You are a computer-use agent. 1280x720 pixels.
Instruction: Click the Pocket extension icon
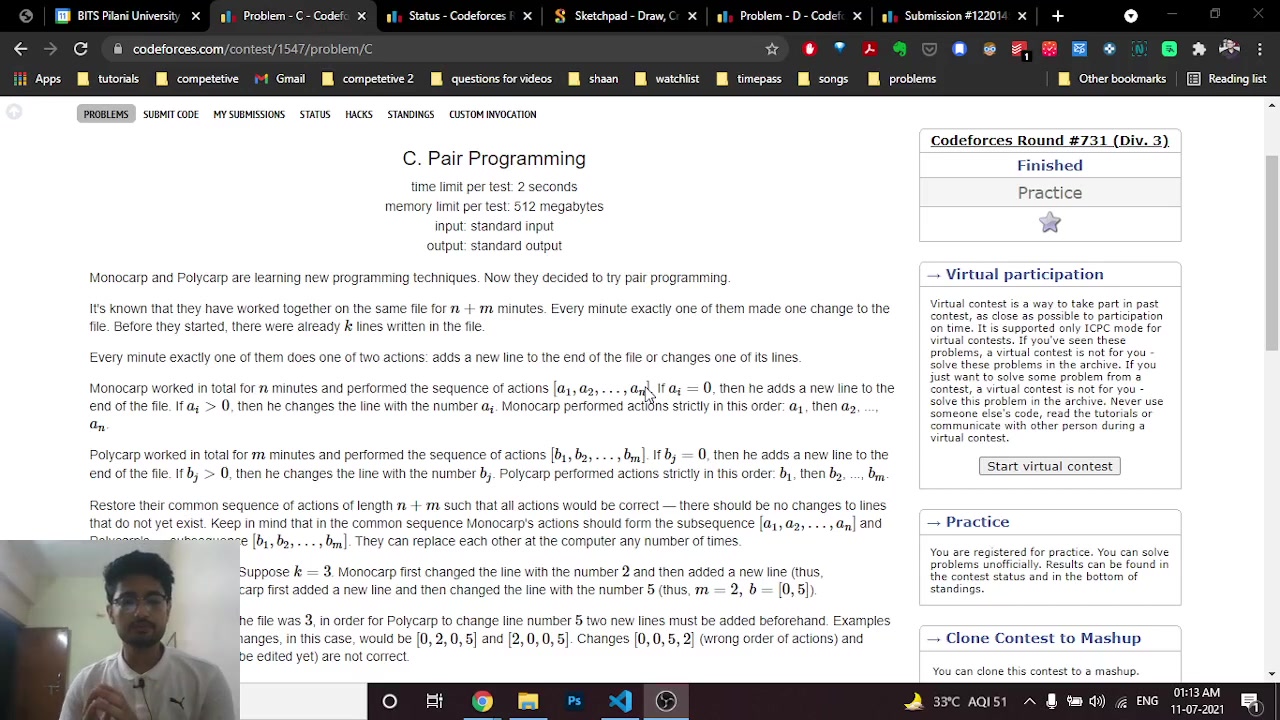point(930,49)
